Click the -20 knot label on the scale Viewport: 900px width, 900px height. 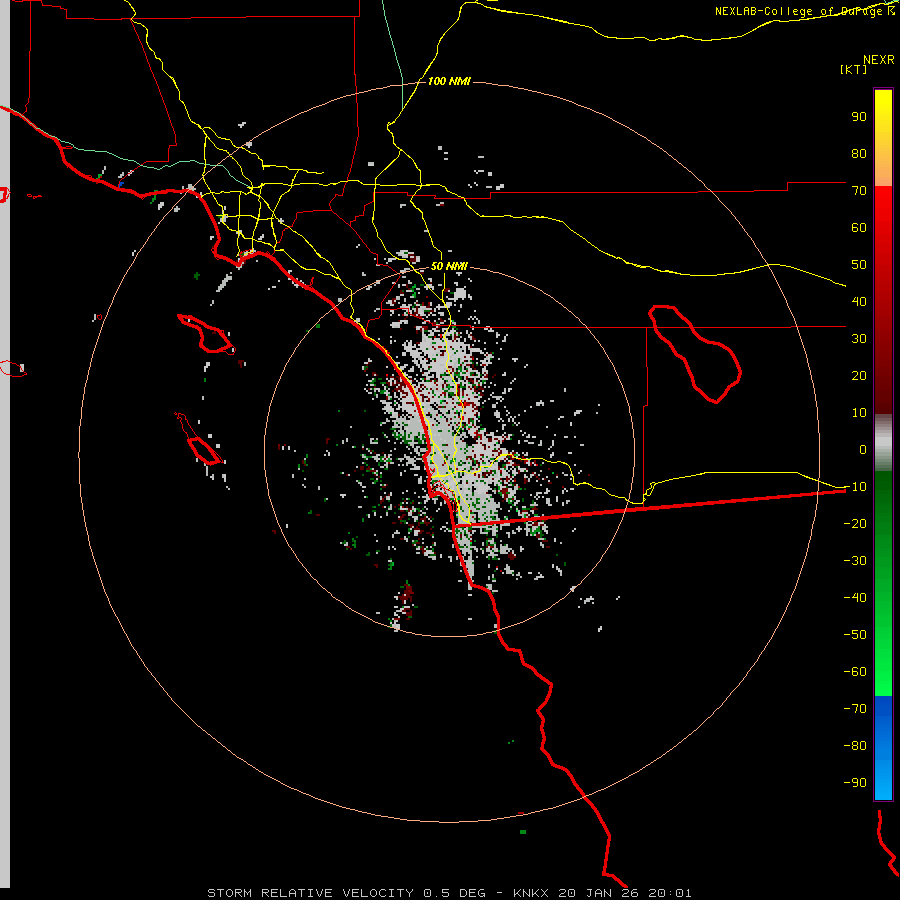click(855, 524)
